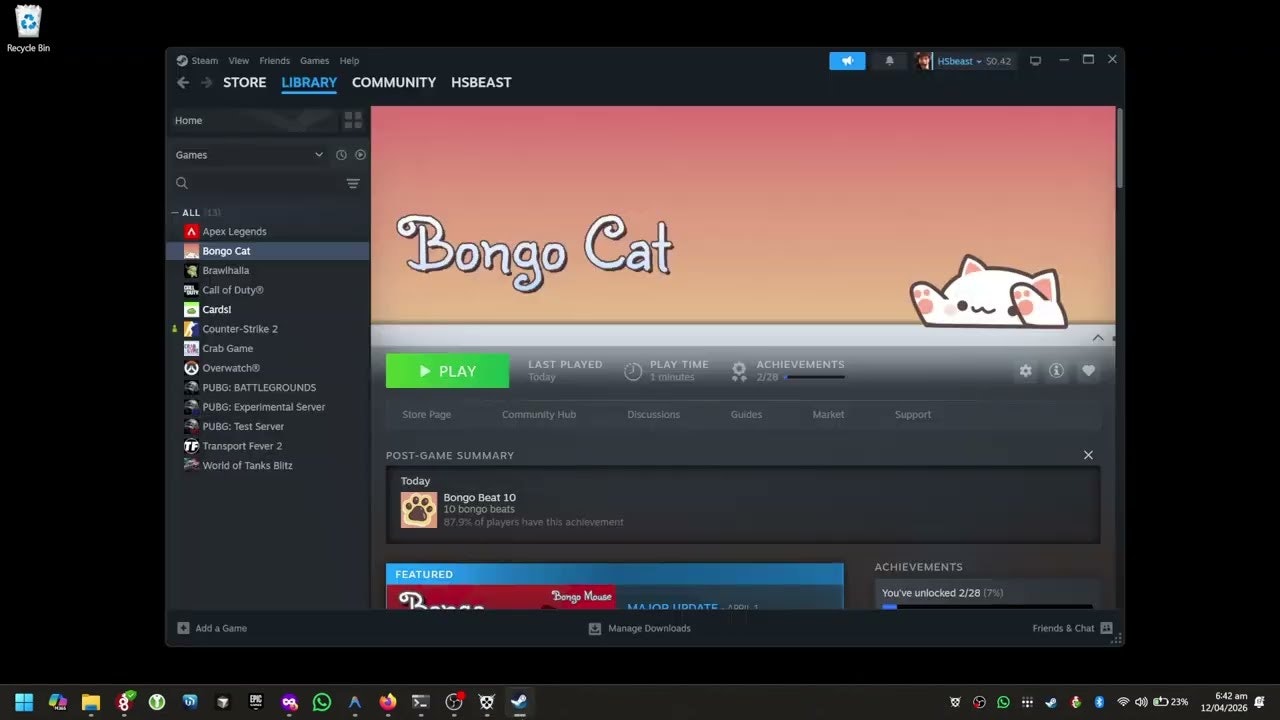Viewport: 1280px width, 720px height.
Task: Open WhatsApp from the taskbar
Action: coord(321,702)
